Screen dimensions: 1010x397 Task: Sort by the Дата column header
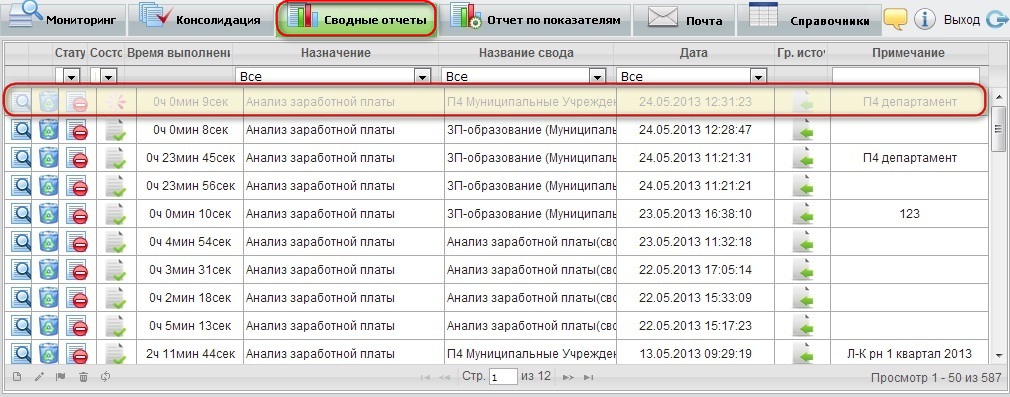coord(693,53)
